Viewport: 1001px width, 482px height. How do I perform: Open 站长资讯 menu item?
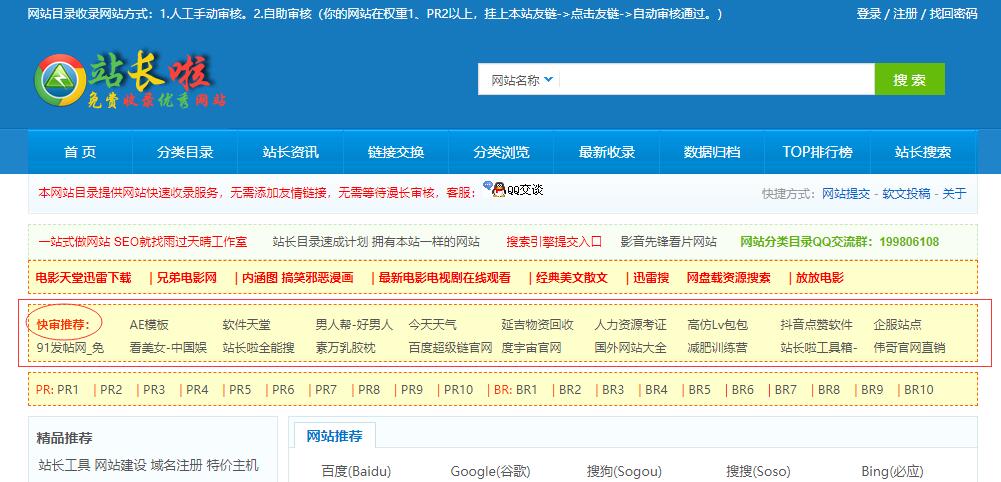(290, 152)
